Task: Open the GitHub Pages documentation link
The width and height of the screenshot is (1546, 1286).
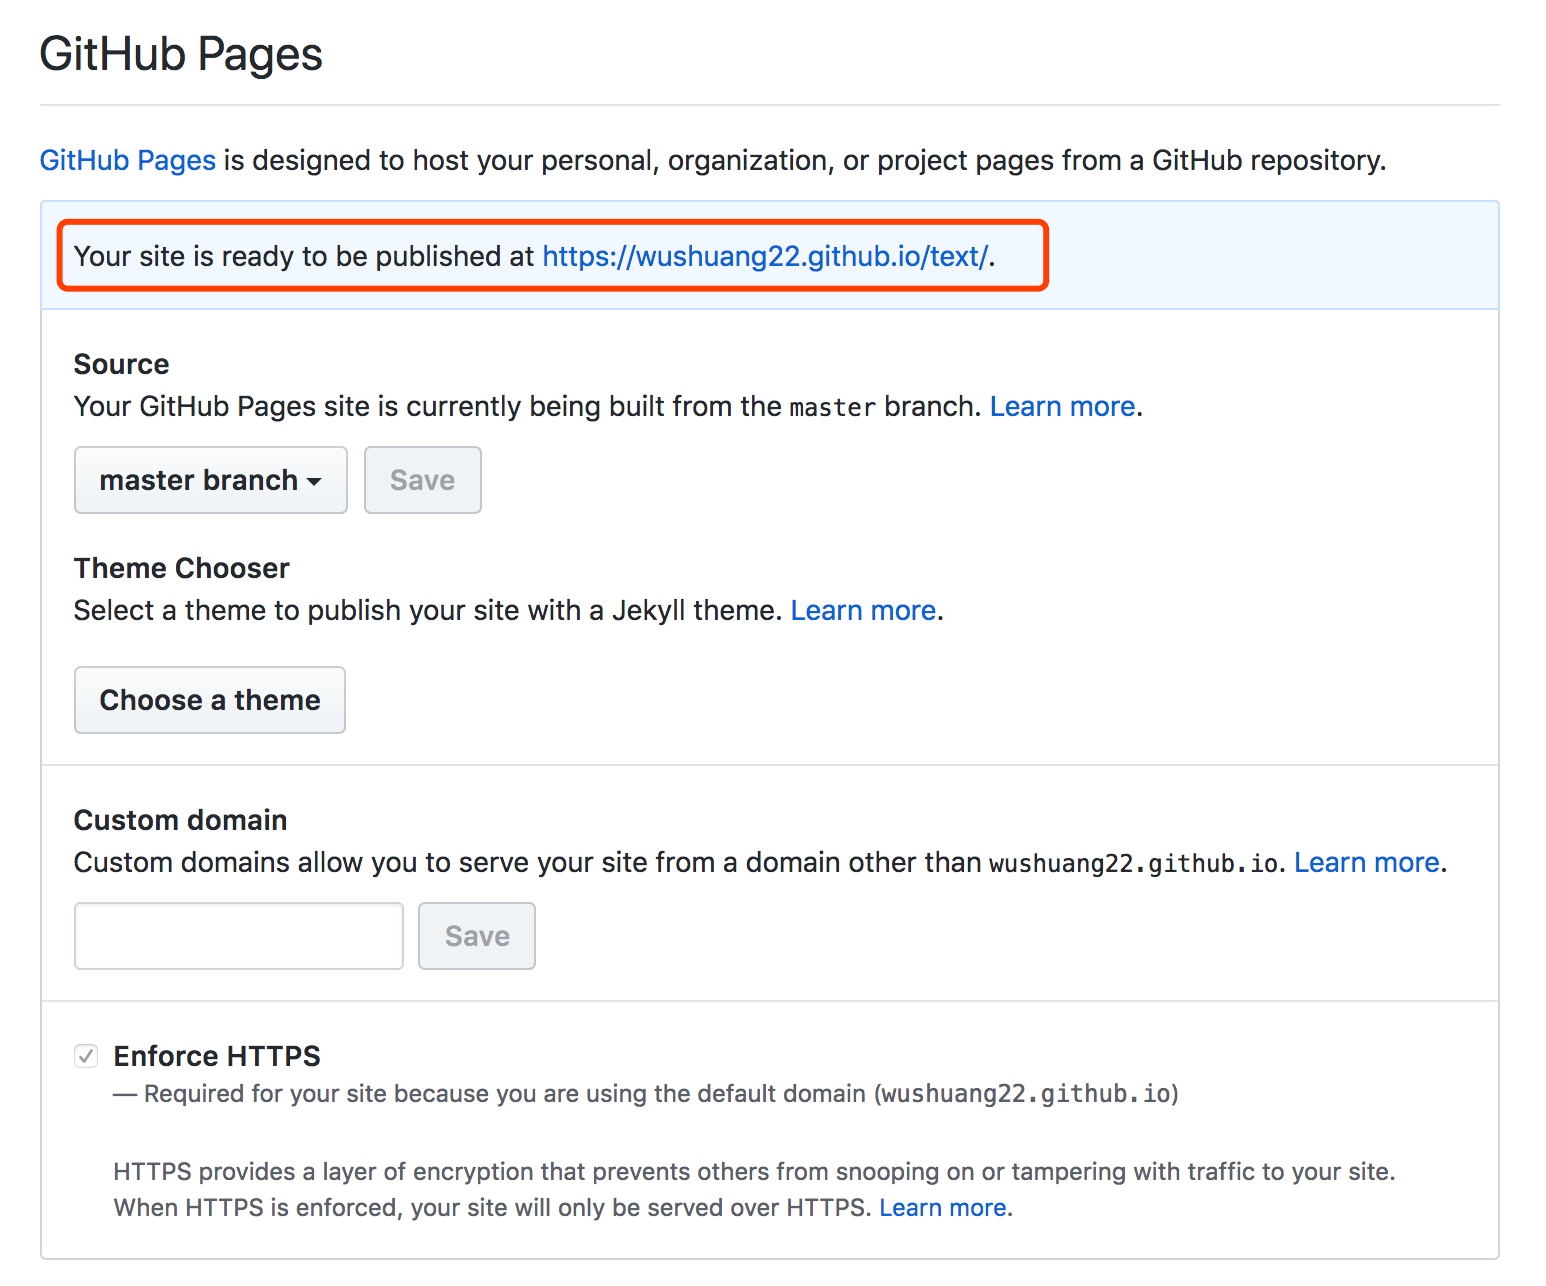Action: 127,160
